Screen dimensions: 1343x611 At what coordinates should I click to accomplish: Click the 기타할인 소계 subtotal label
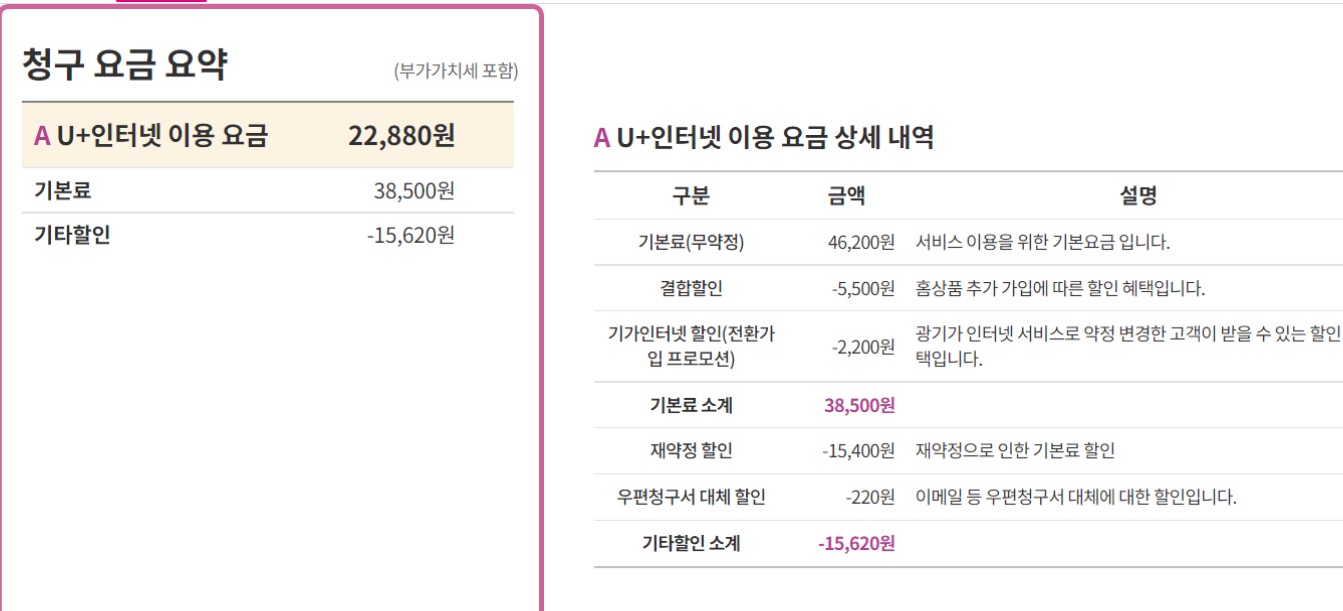[x=690, y=544]
